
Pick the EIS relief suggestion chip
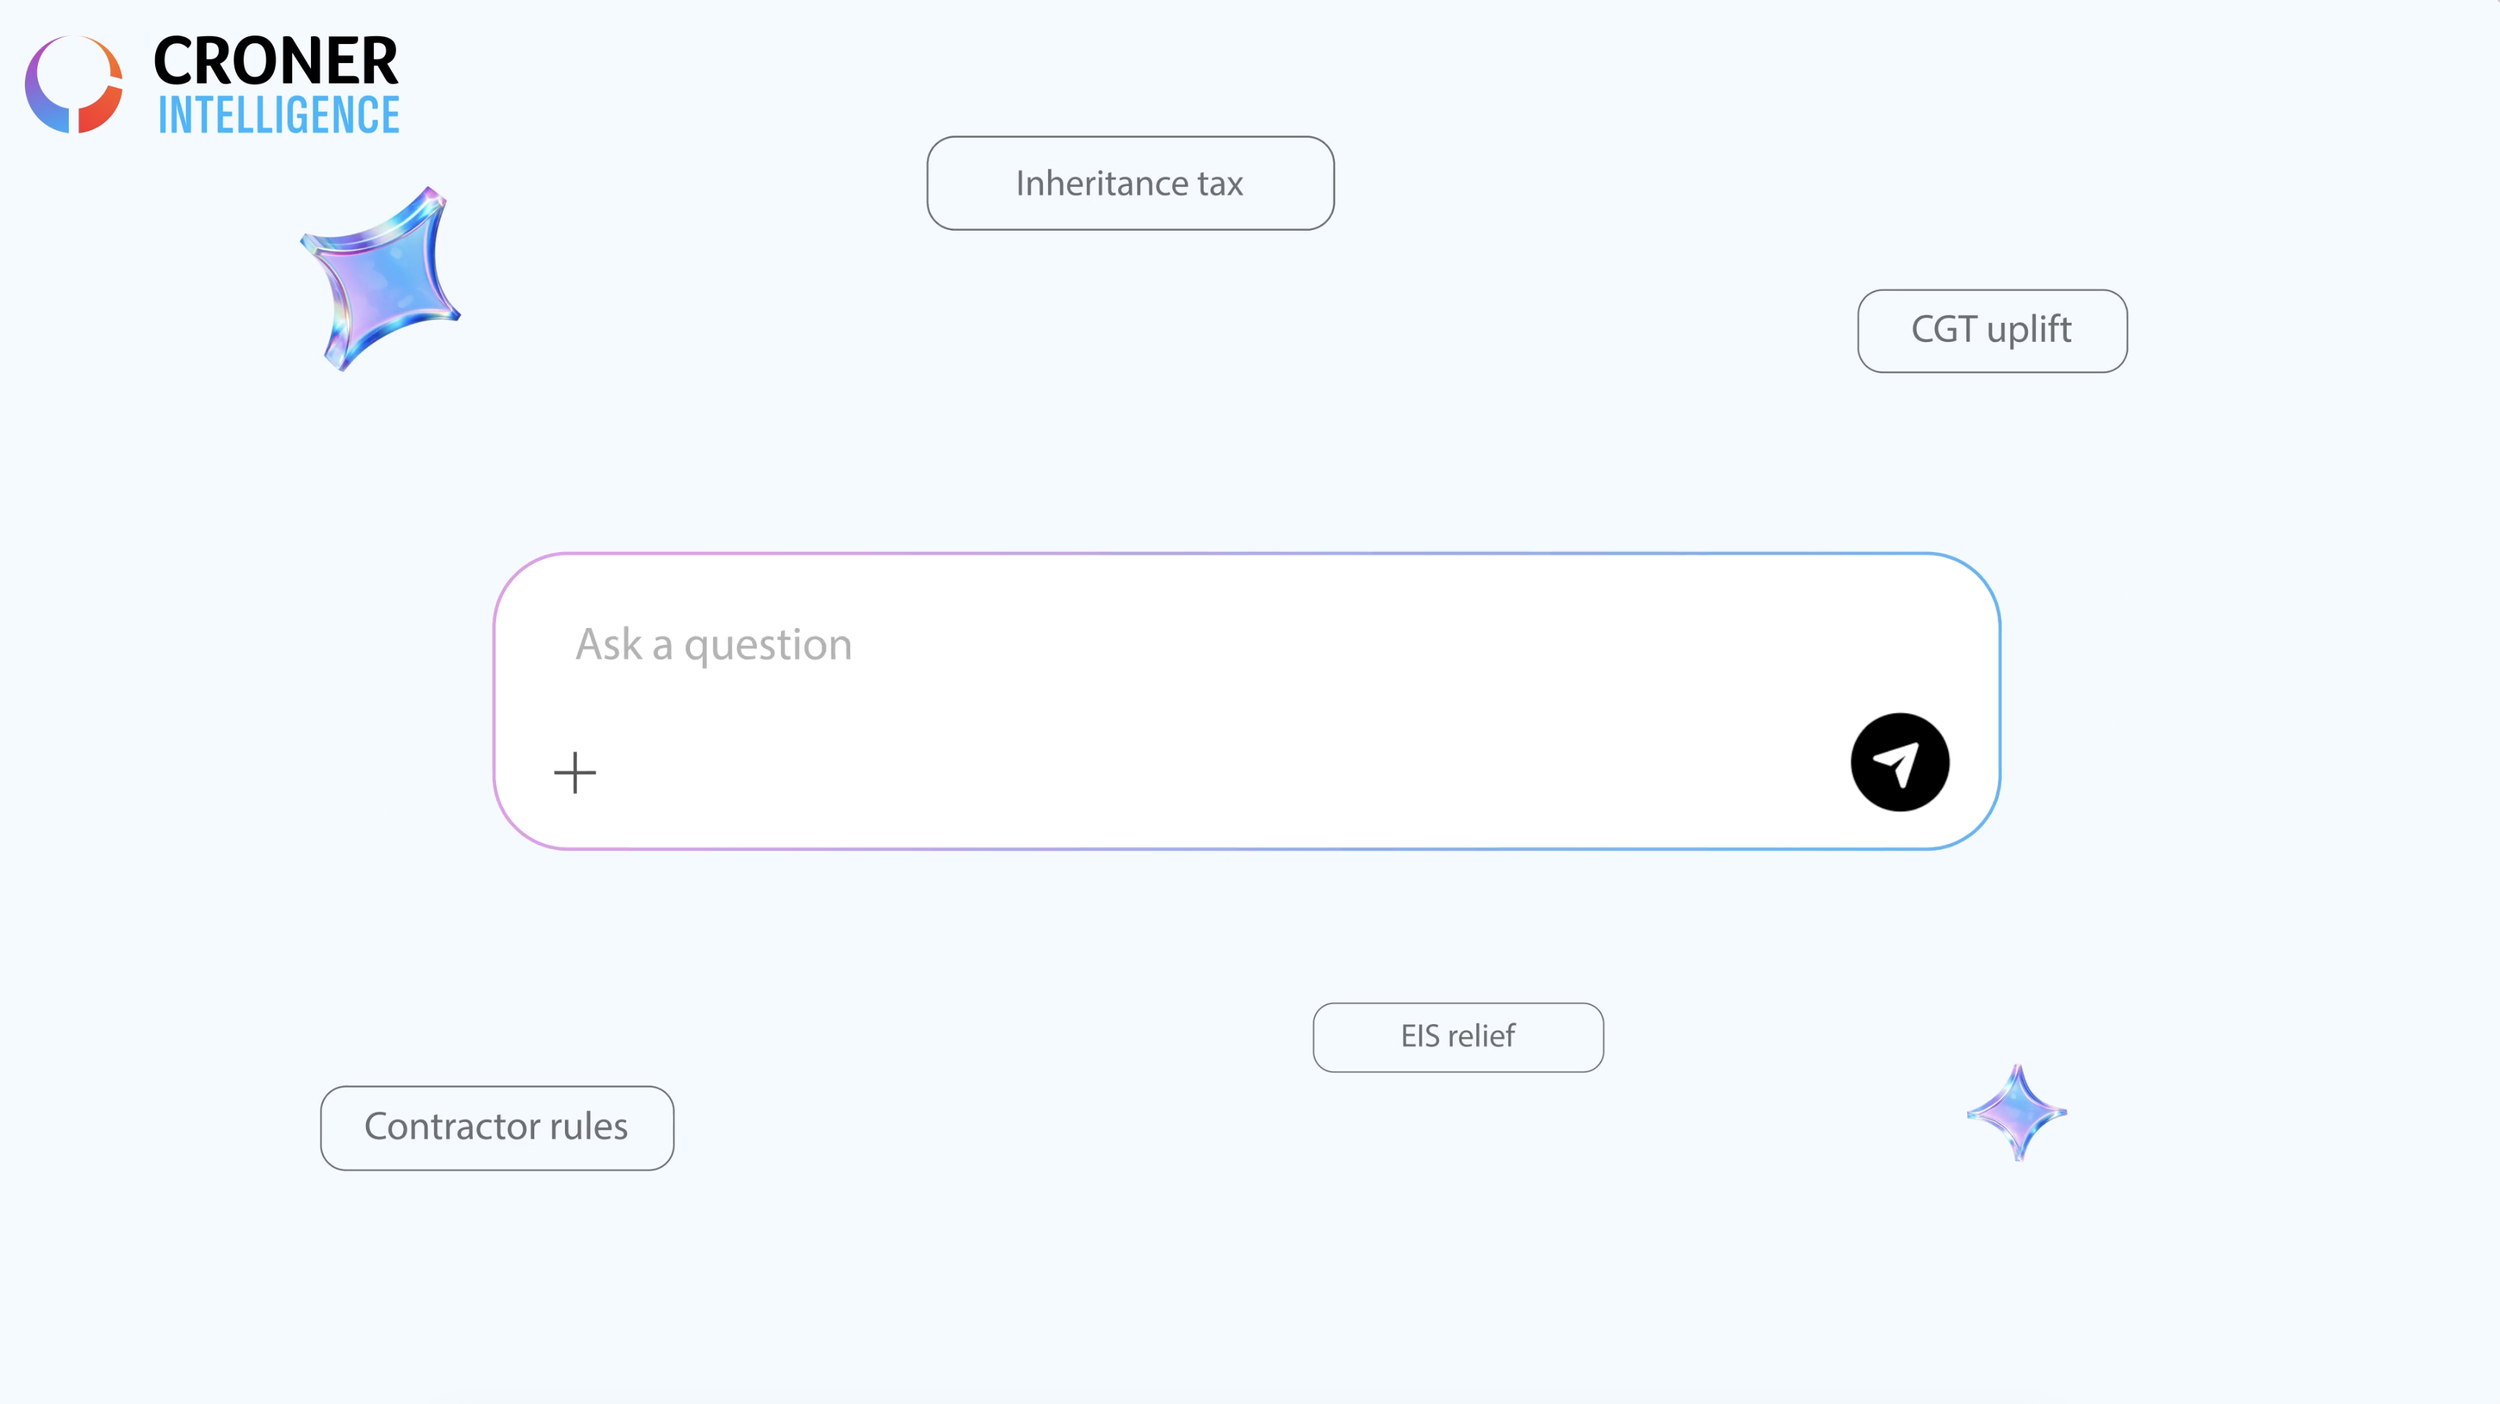coord(1458,1037)
